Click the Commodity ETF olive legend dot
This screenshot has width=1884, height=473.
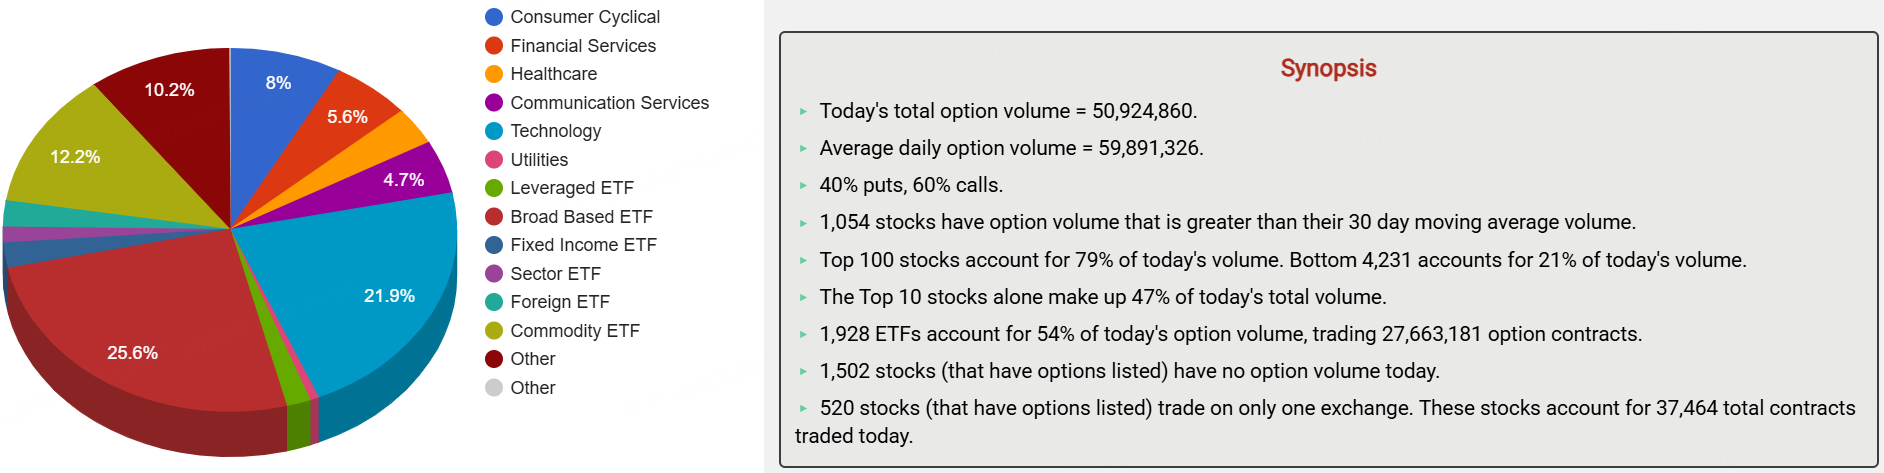(x=493, y=331)
